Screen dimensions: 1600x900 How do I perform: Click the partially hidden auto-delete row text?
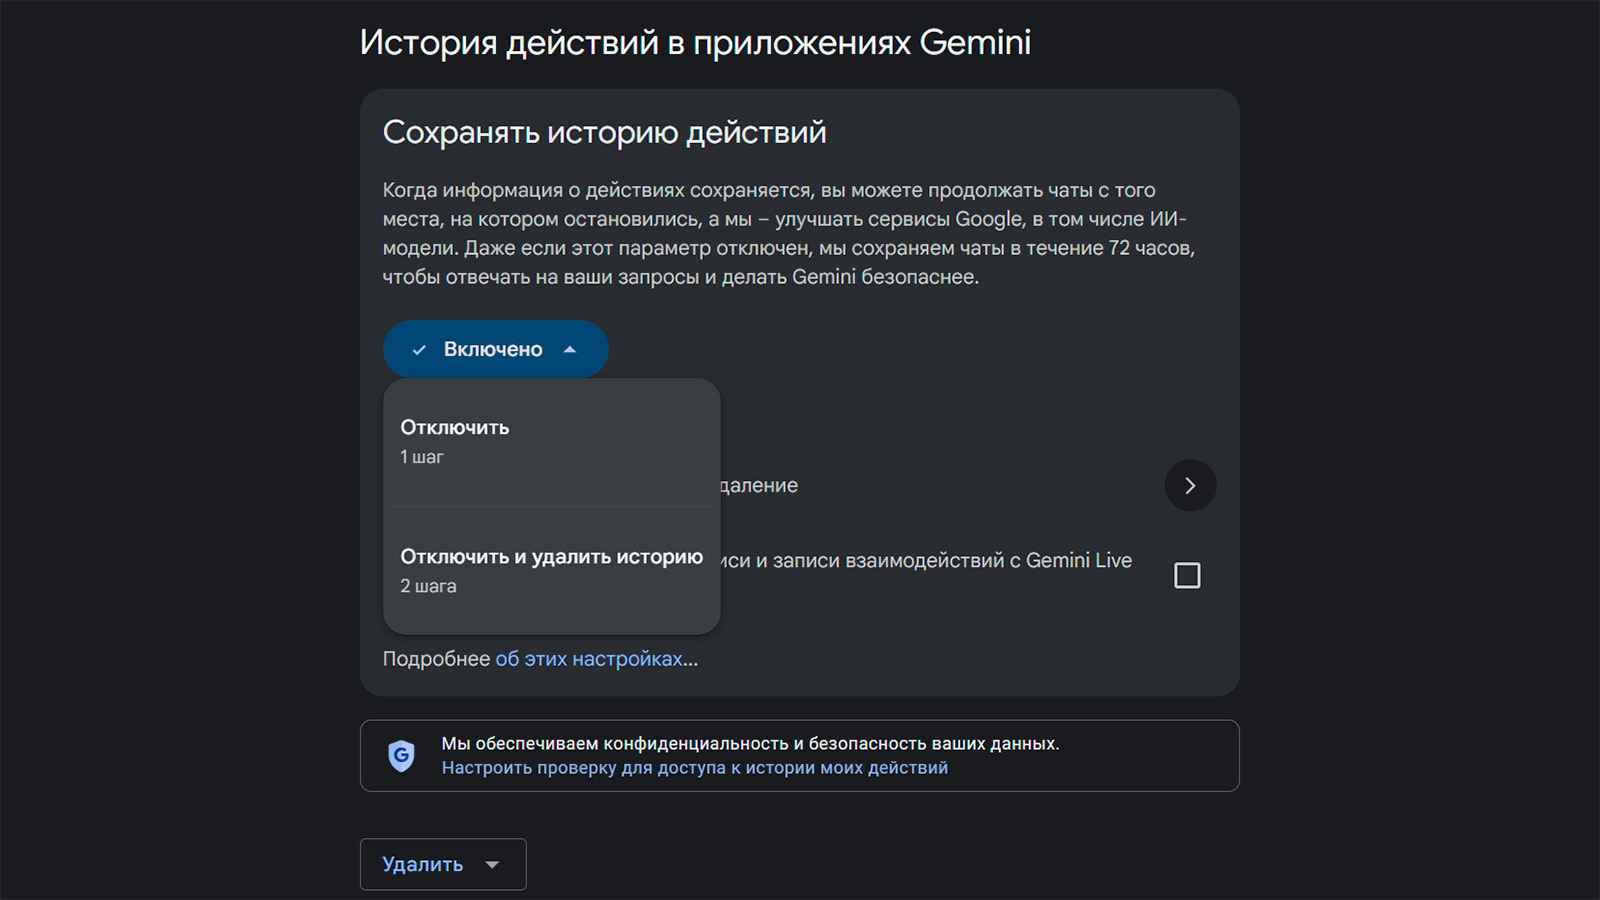click(759, 486)
